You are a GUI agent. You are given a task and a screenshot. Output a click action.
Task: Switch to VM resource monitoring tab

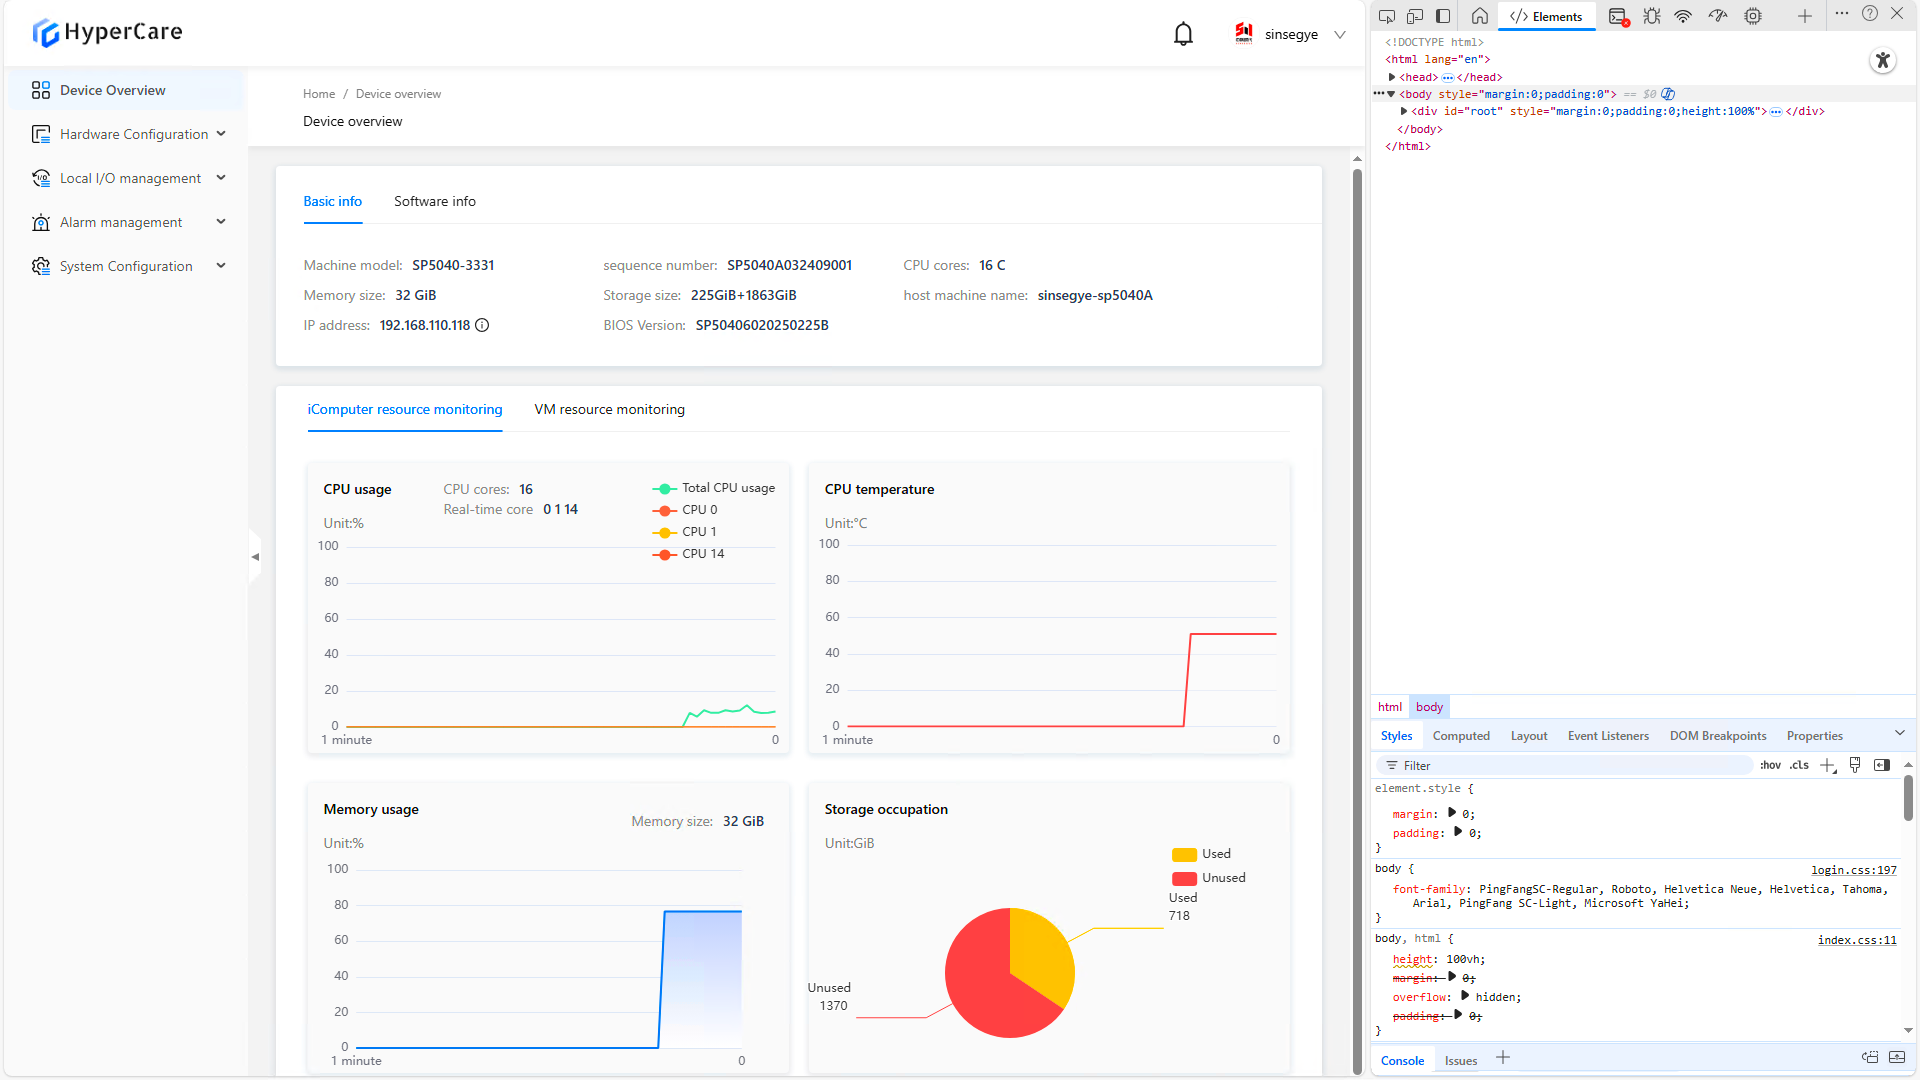(609, 409)
